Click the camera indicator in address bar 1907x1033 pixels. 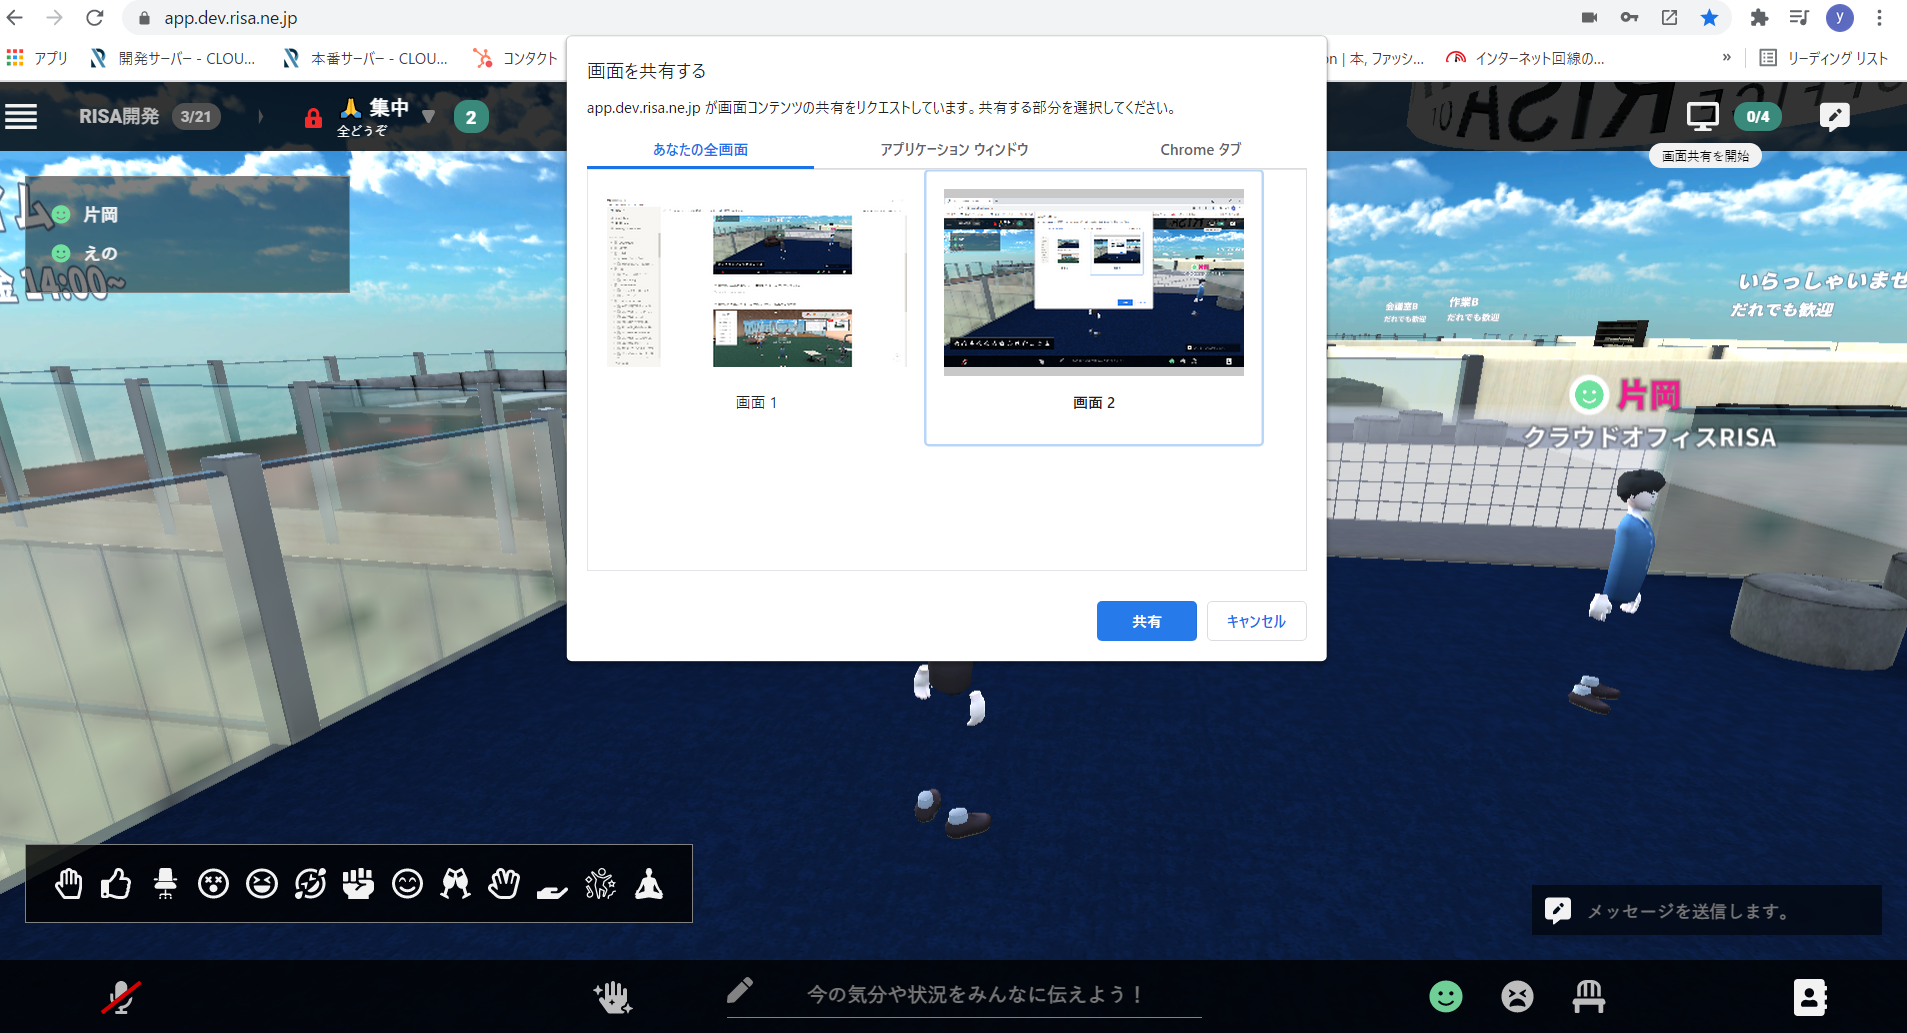[x=1589, y=18]
